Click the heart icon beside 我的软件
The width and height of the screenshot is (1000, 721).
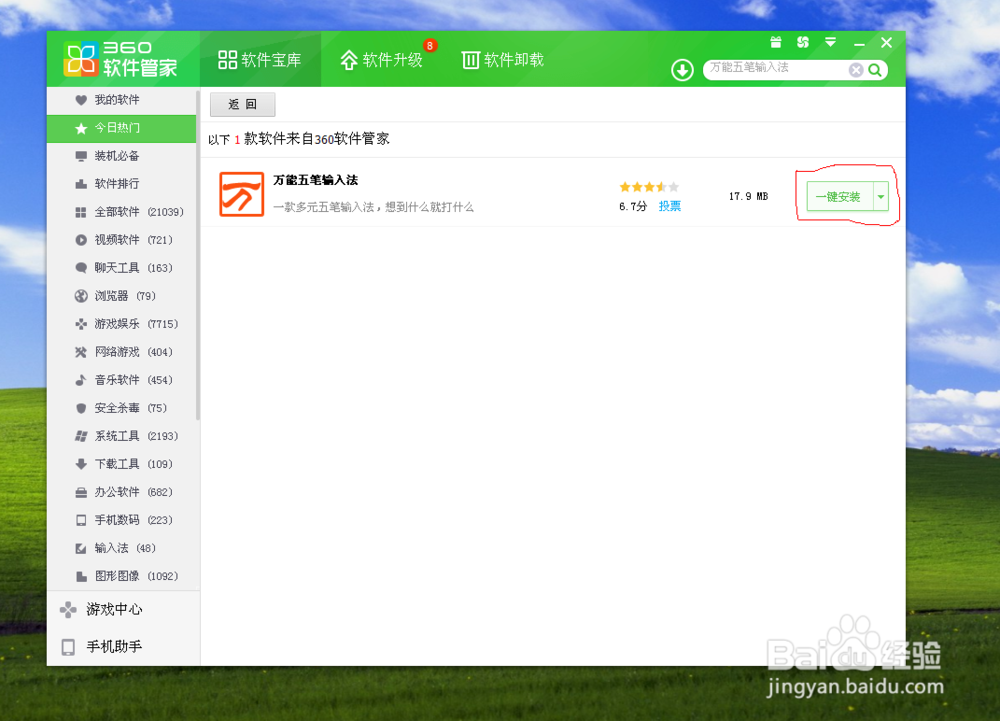pyautogui.click(x=81, y=100)
